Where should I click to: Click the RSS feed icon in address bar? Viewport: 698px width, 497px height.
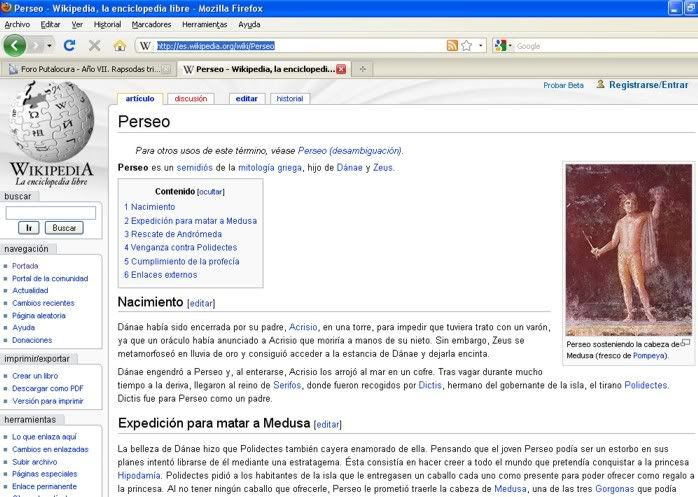coord(452,45)
